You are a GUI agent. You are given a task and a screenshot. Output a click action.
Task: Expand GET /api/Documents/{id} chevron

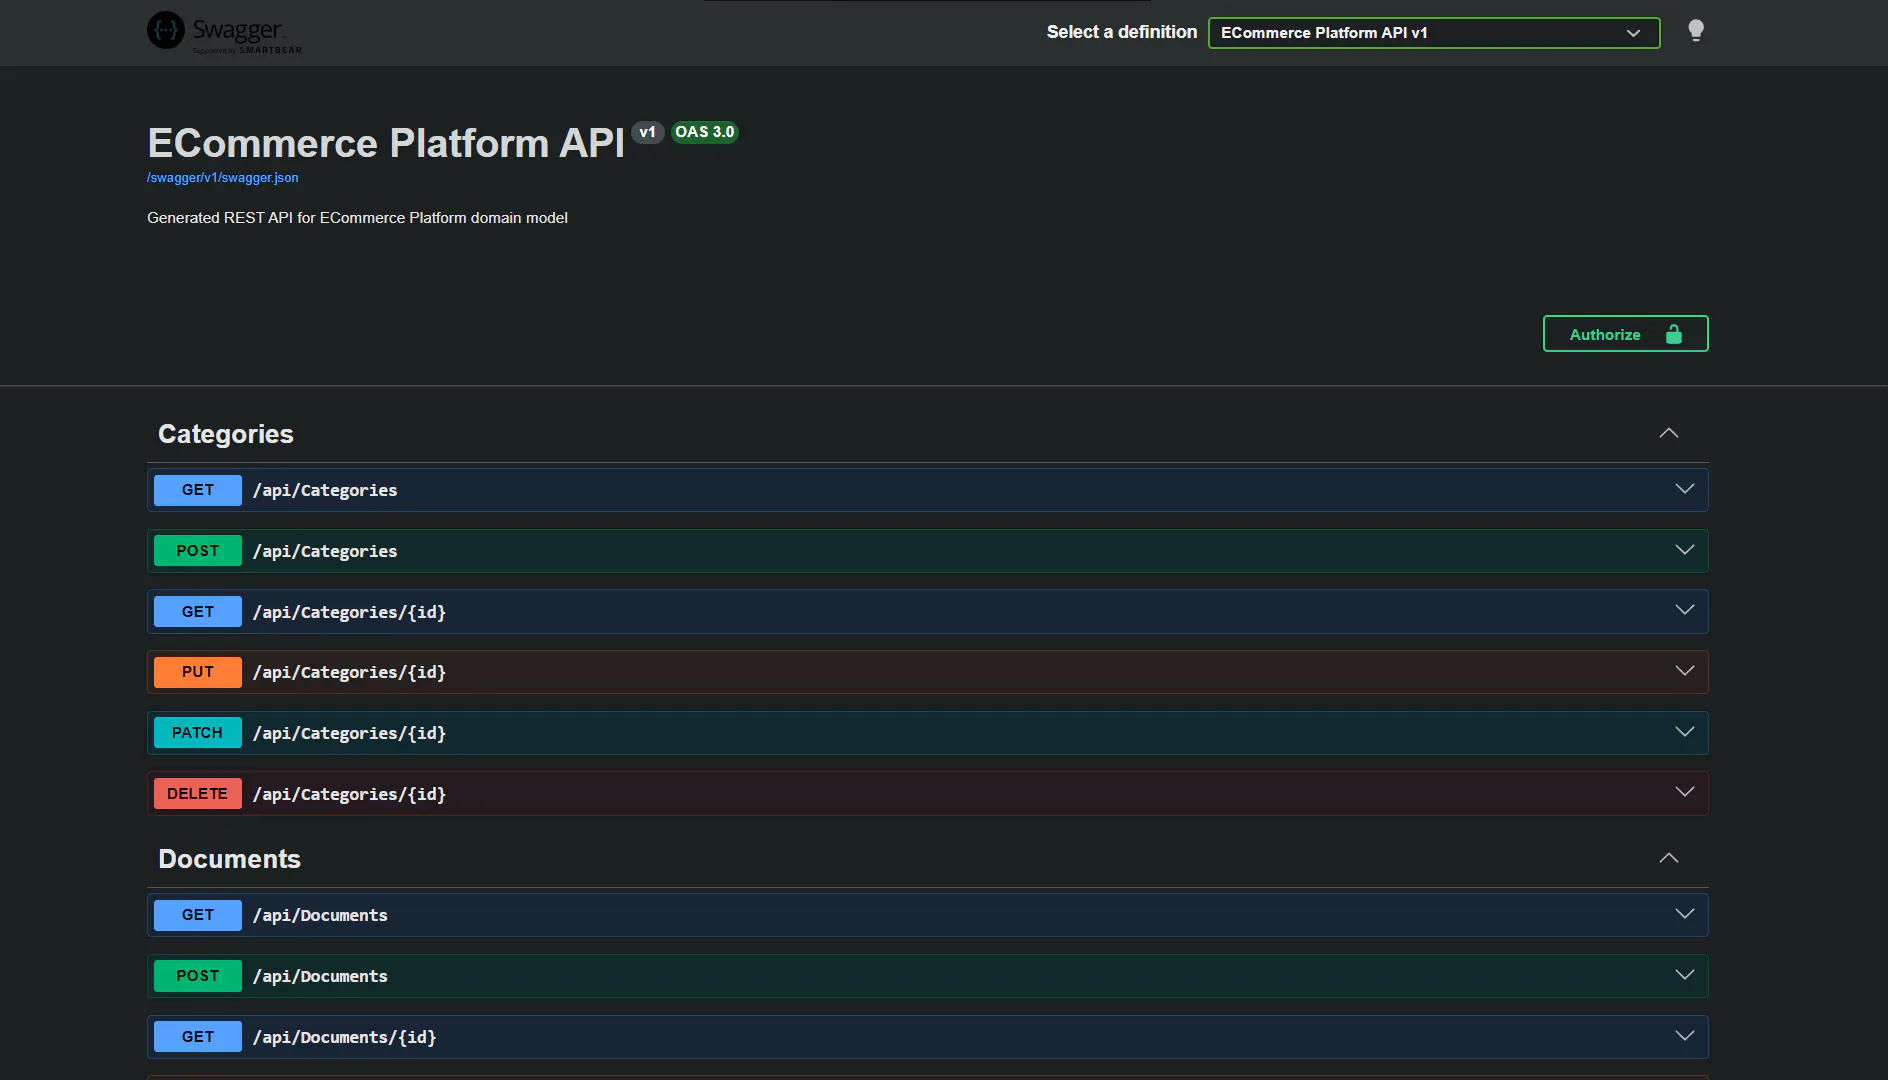tap(1684, 1036)
